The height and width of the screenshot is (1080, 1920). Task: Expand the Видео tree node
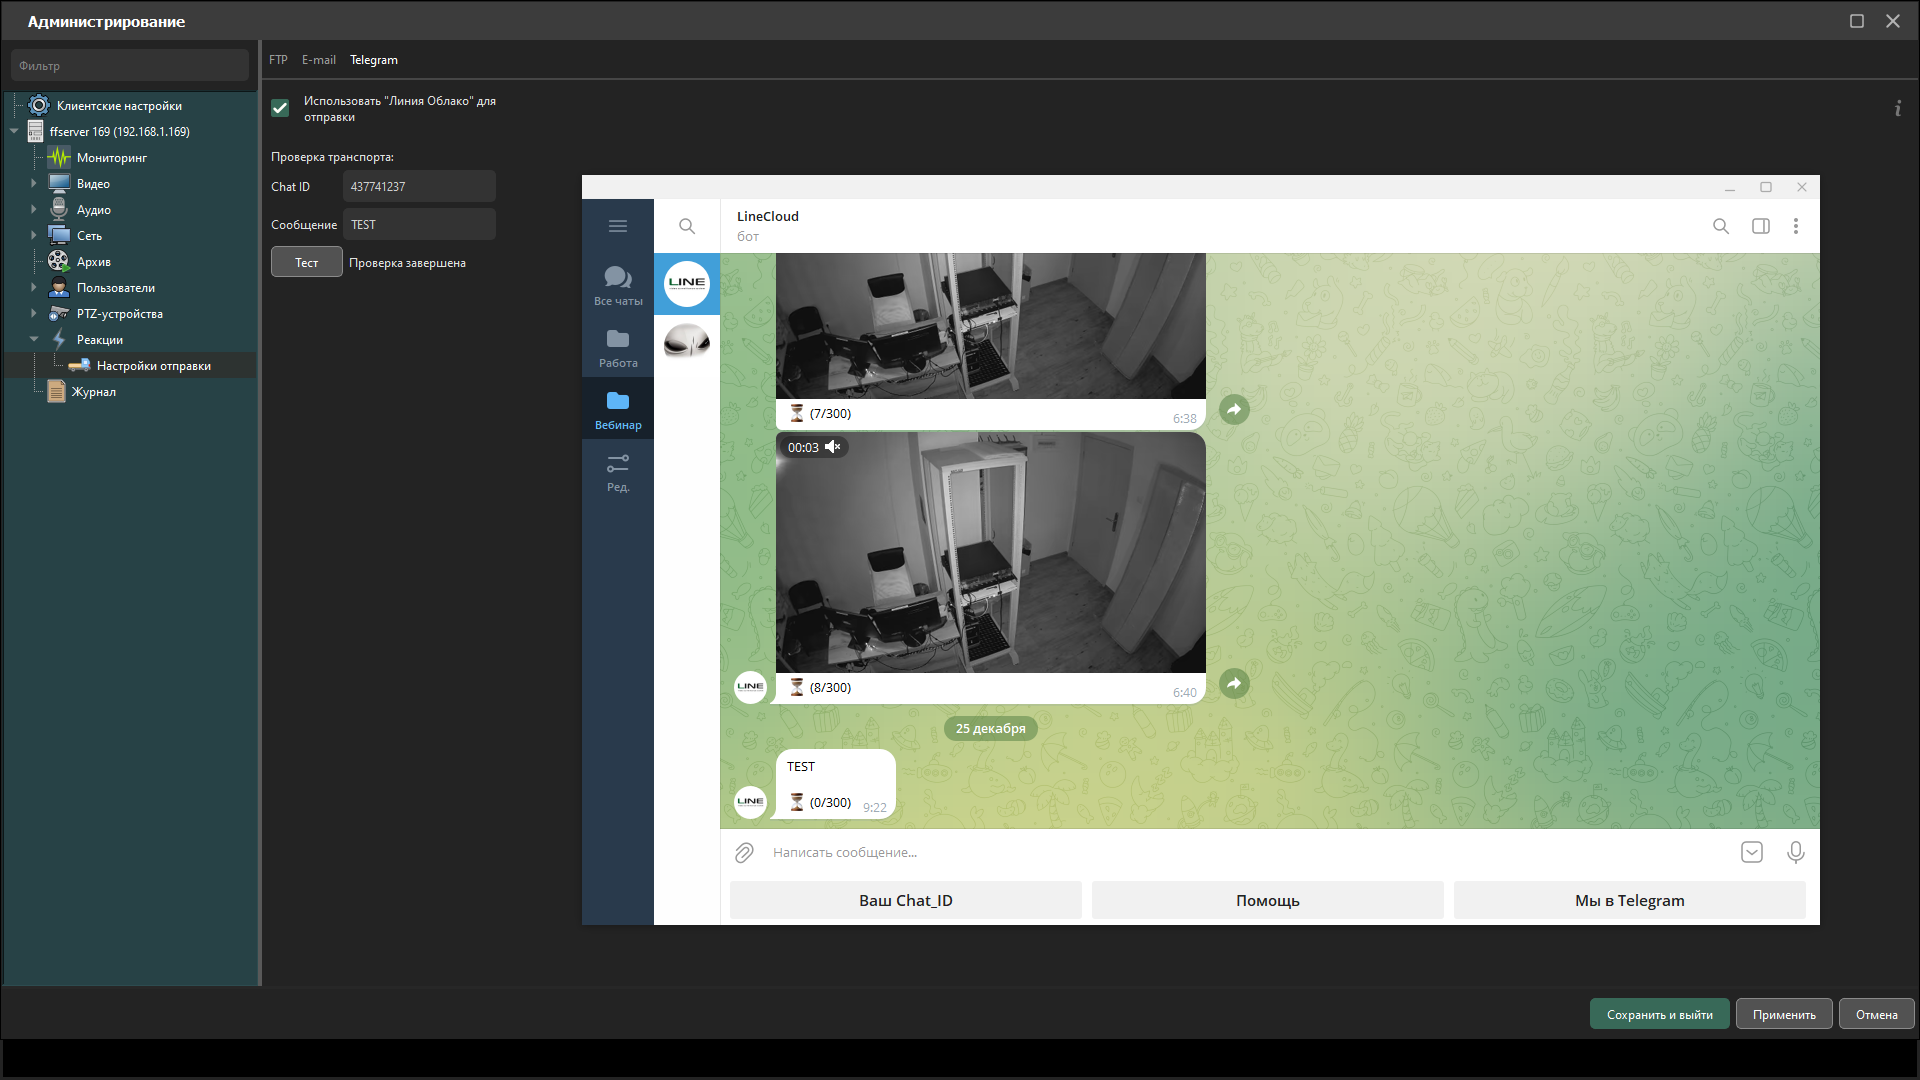pyautogui.click(x=33, y=184)
